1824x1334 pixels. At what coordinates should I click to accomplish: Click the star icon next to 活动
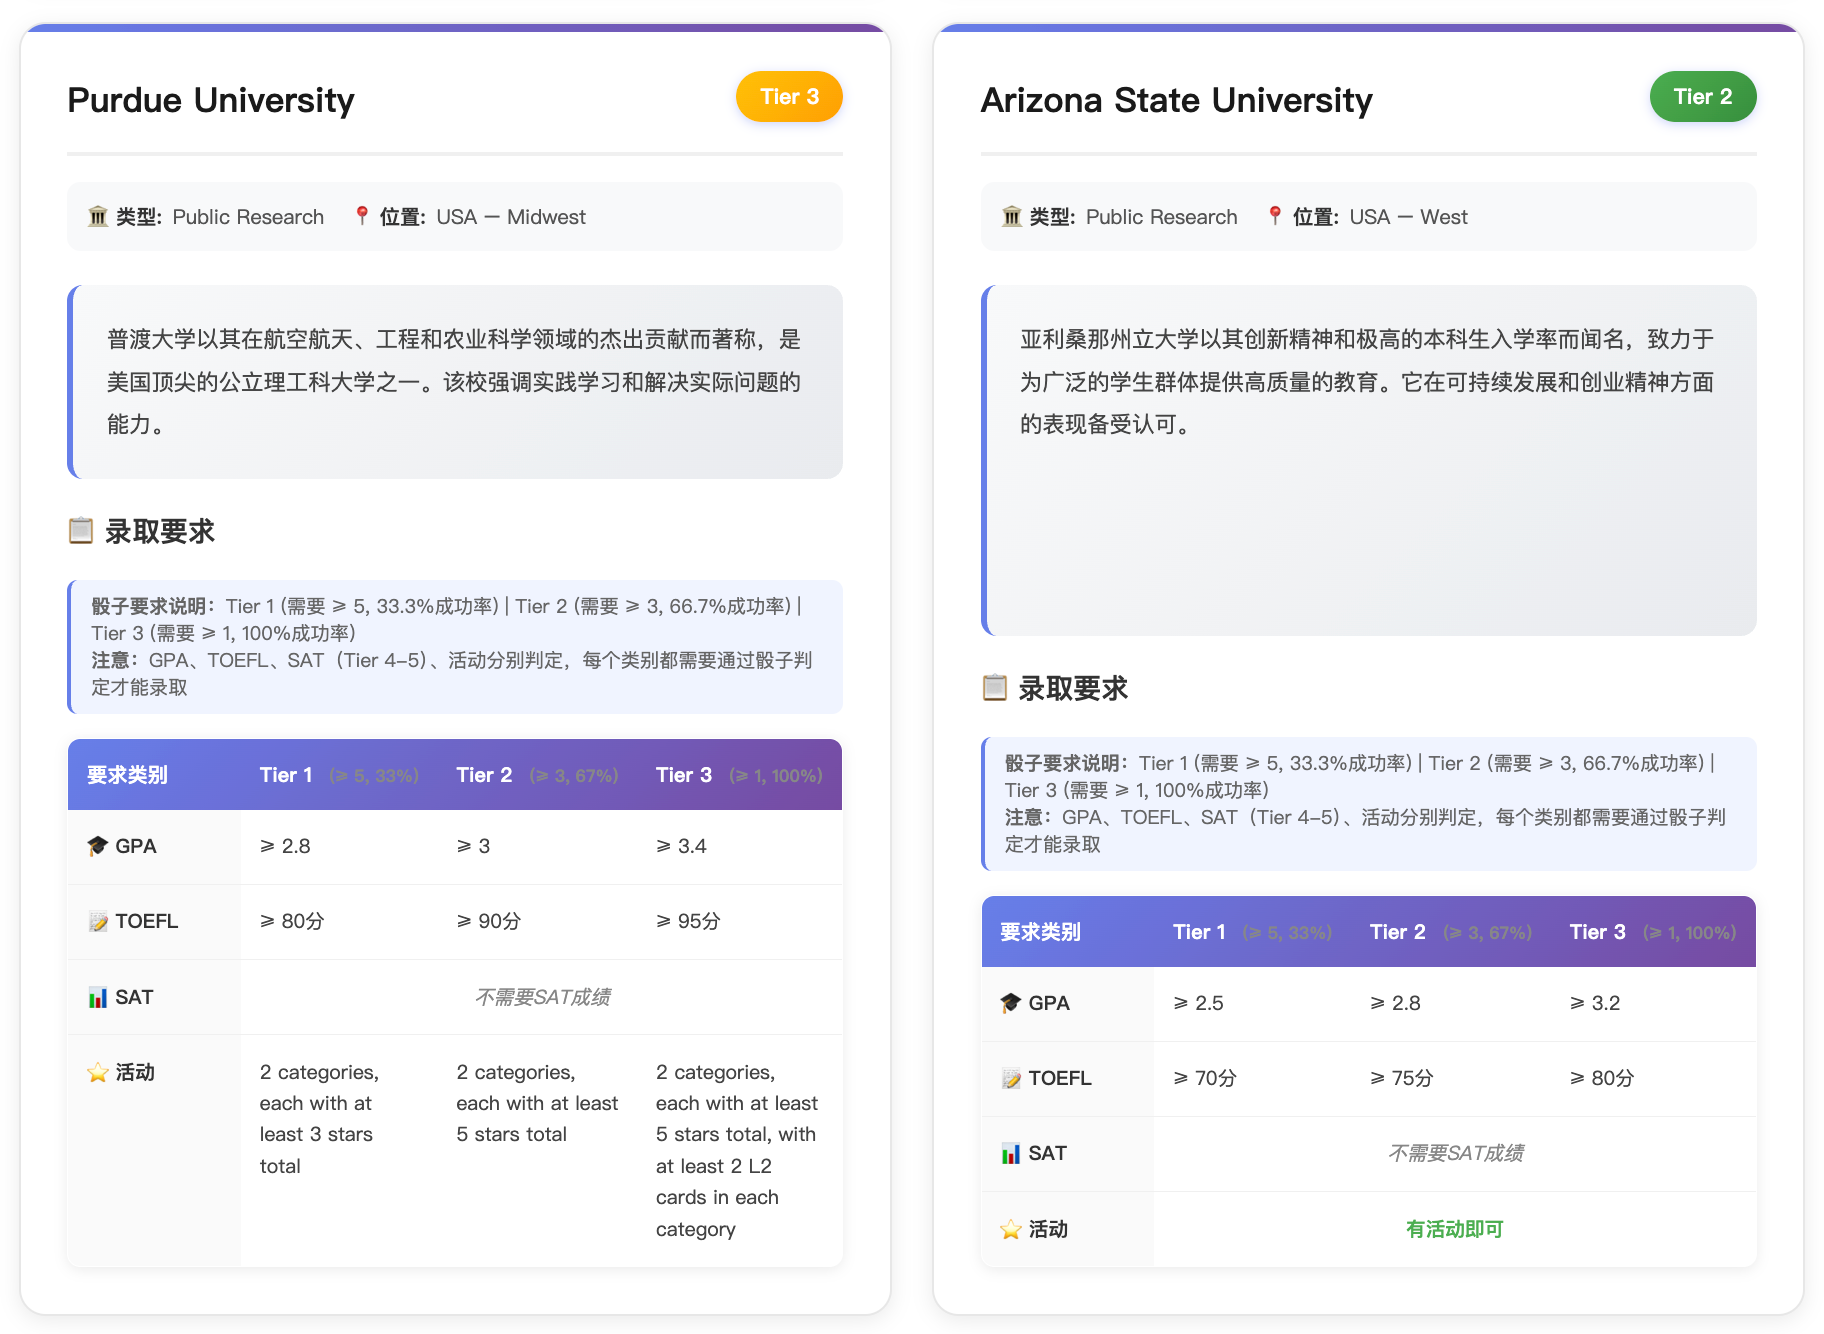[x=97, y=1071]
